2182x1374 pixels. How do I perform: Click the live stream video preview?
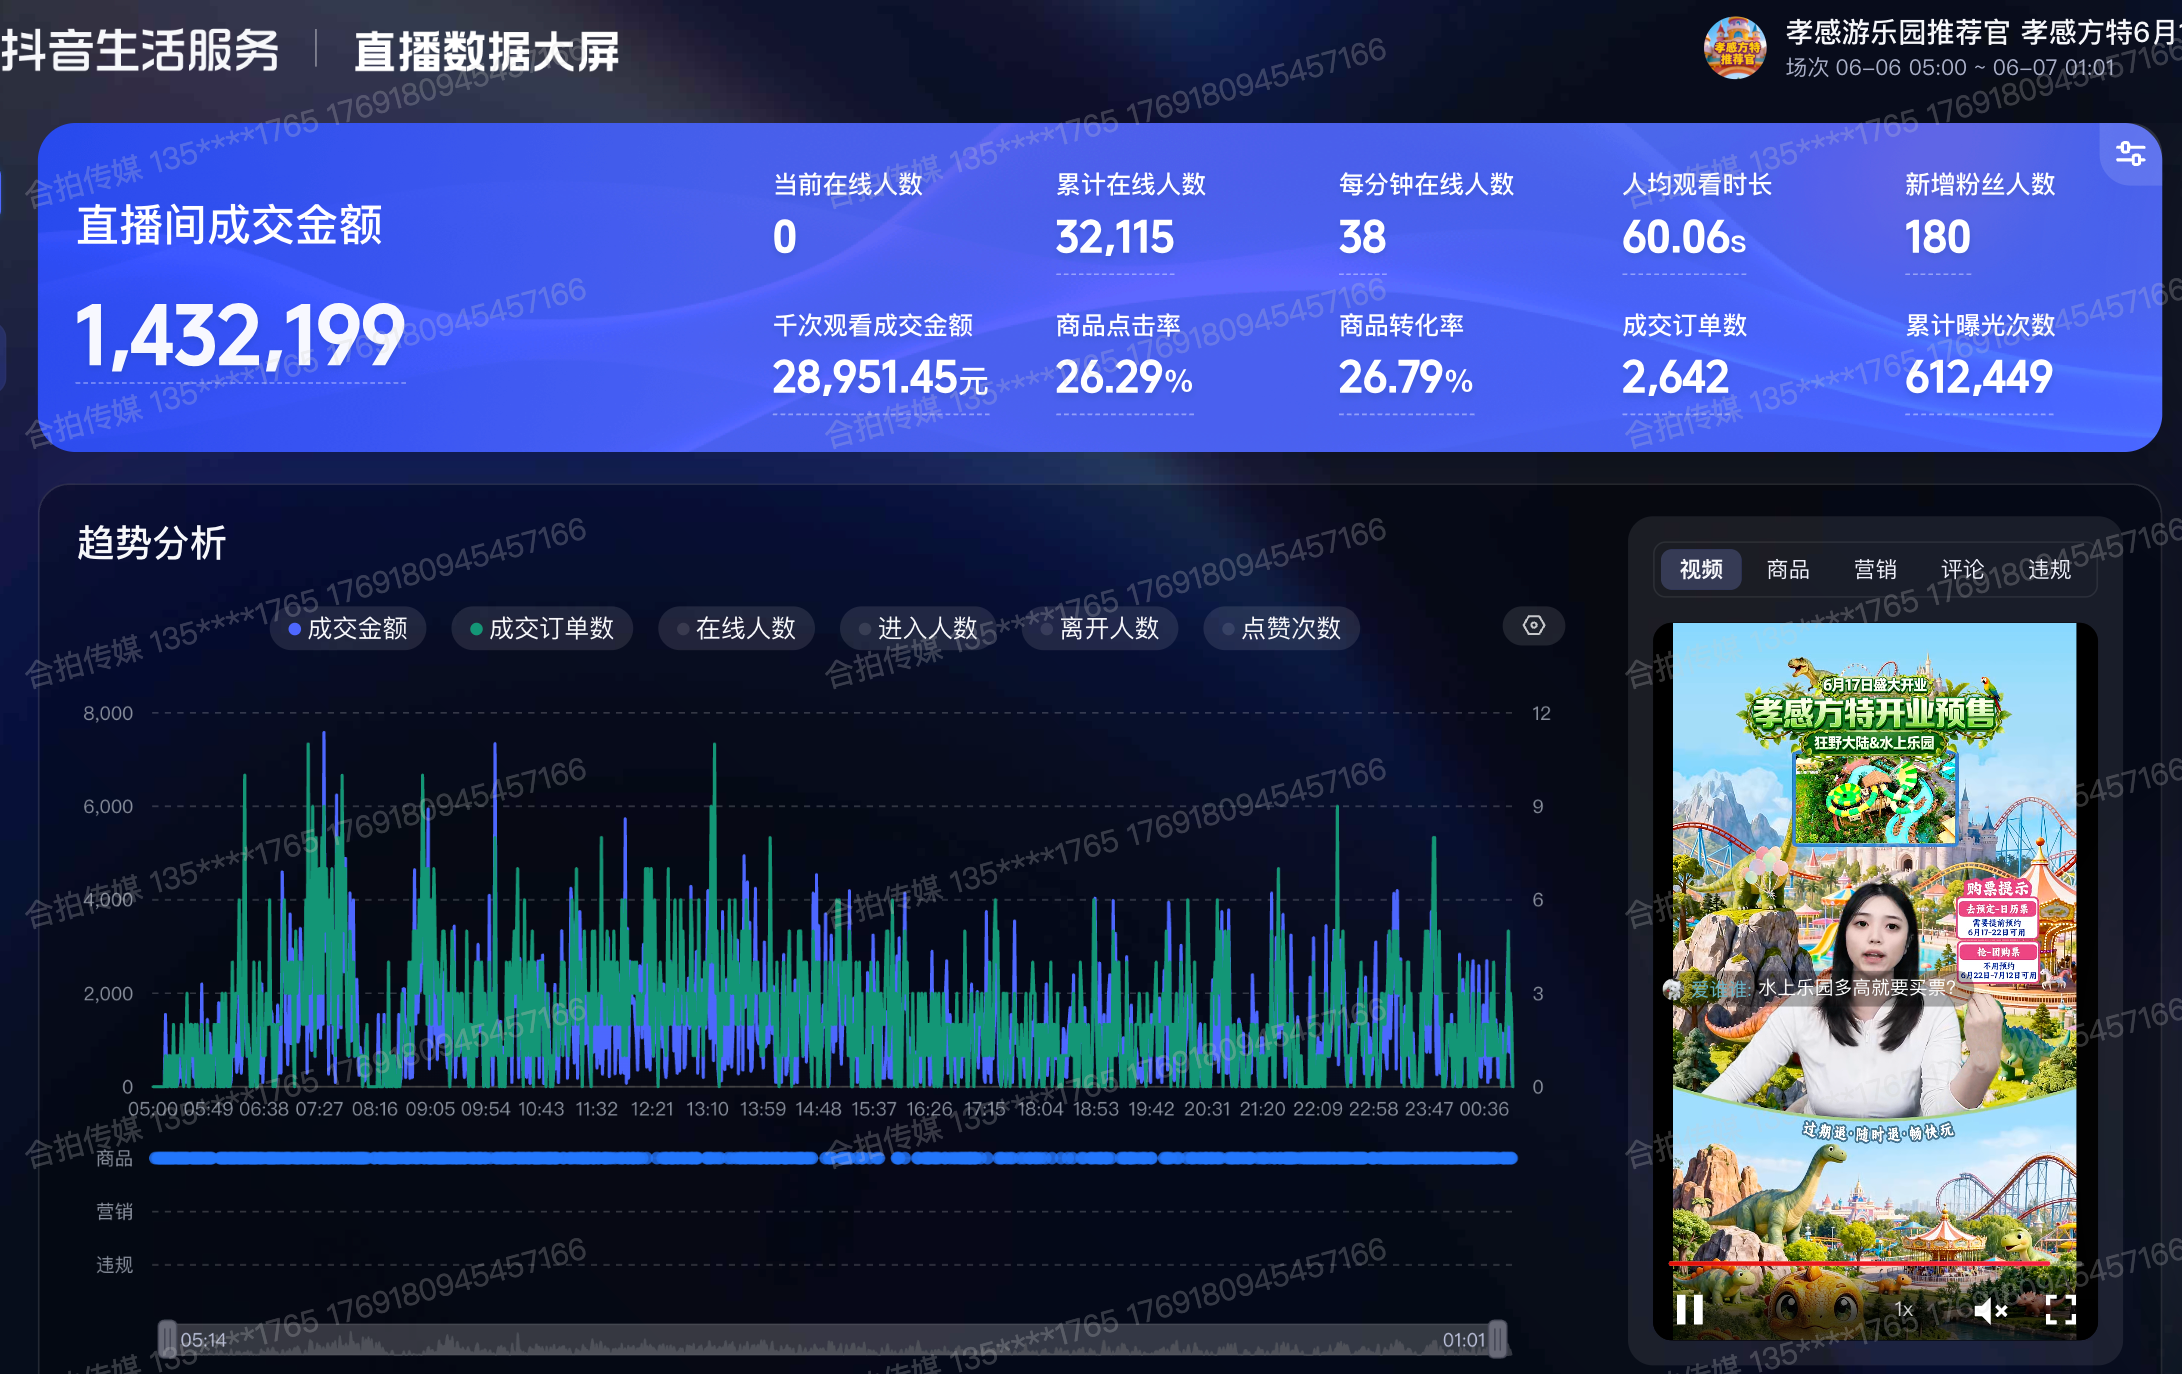point(1874,980)
